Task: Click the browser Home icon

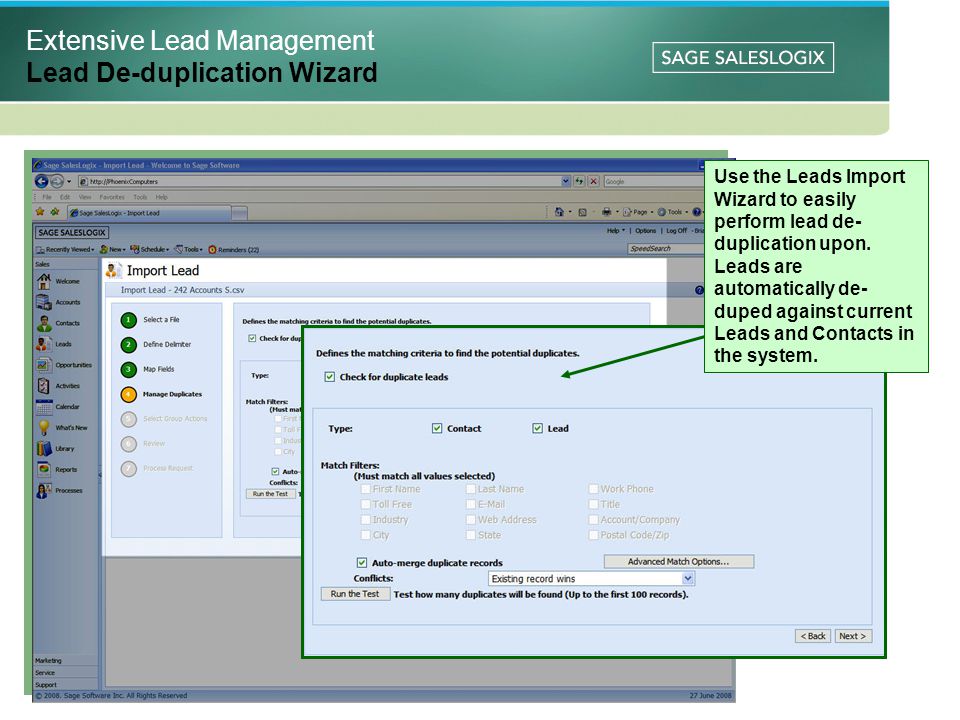Action: [x=559, y=212]
